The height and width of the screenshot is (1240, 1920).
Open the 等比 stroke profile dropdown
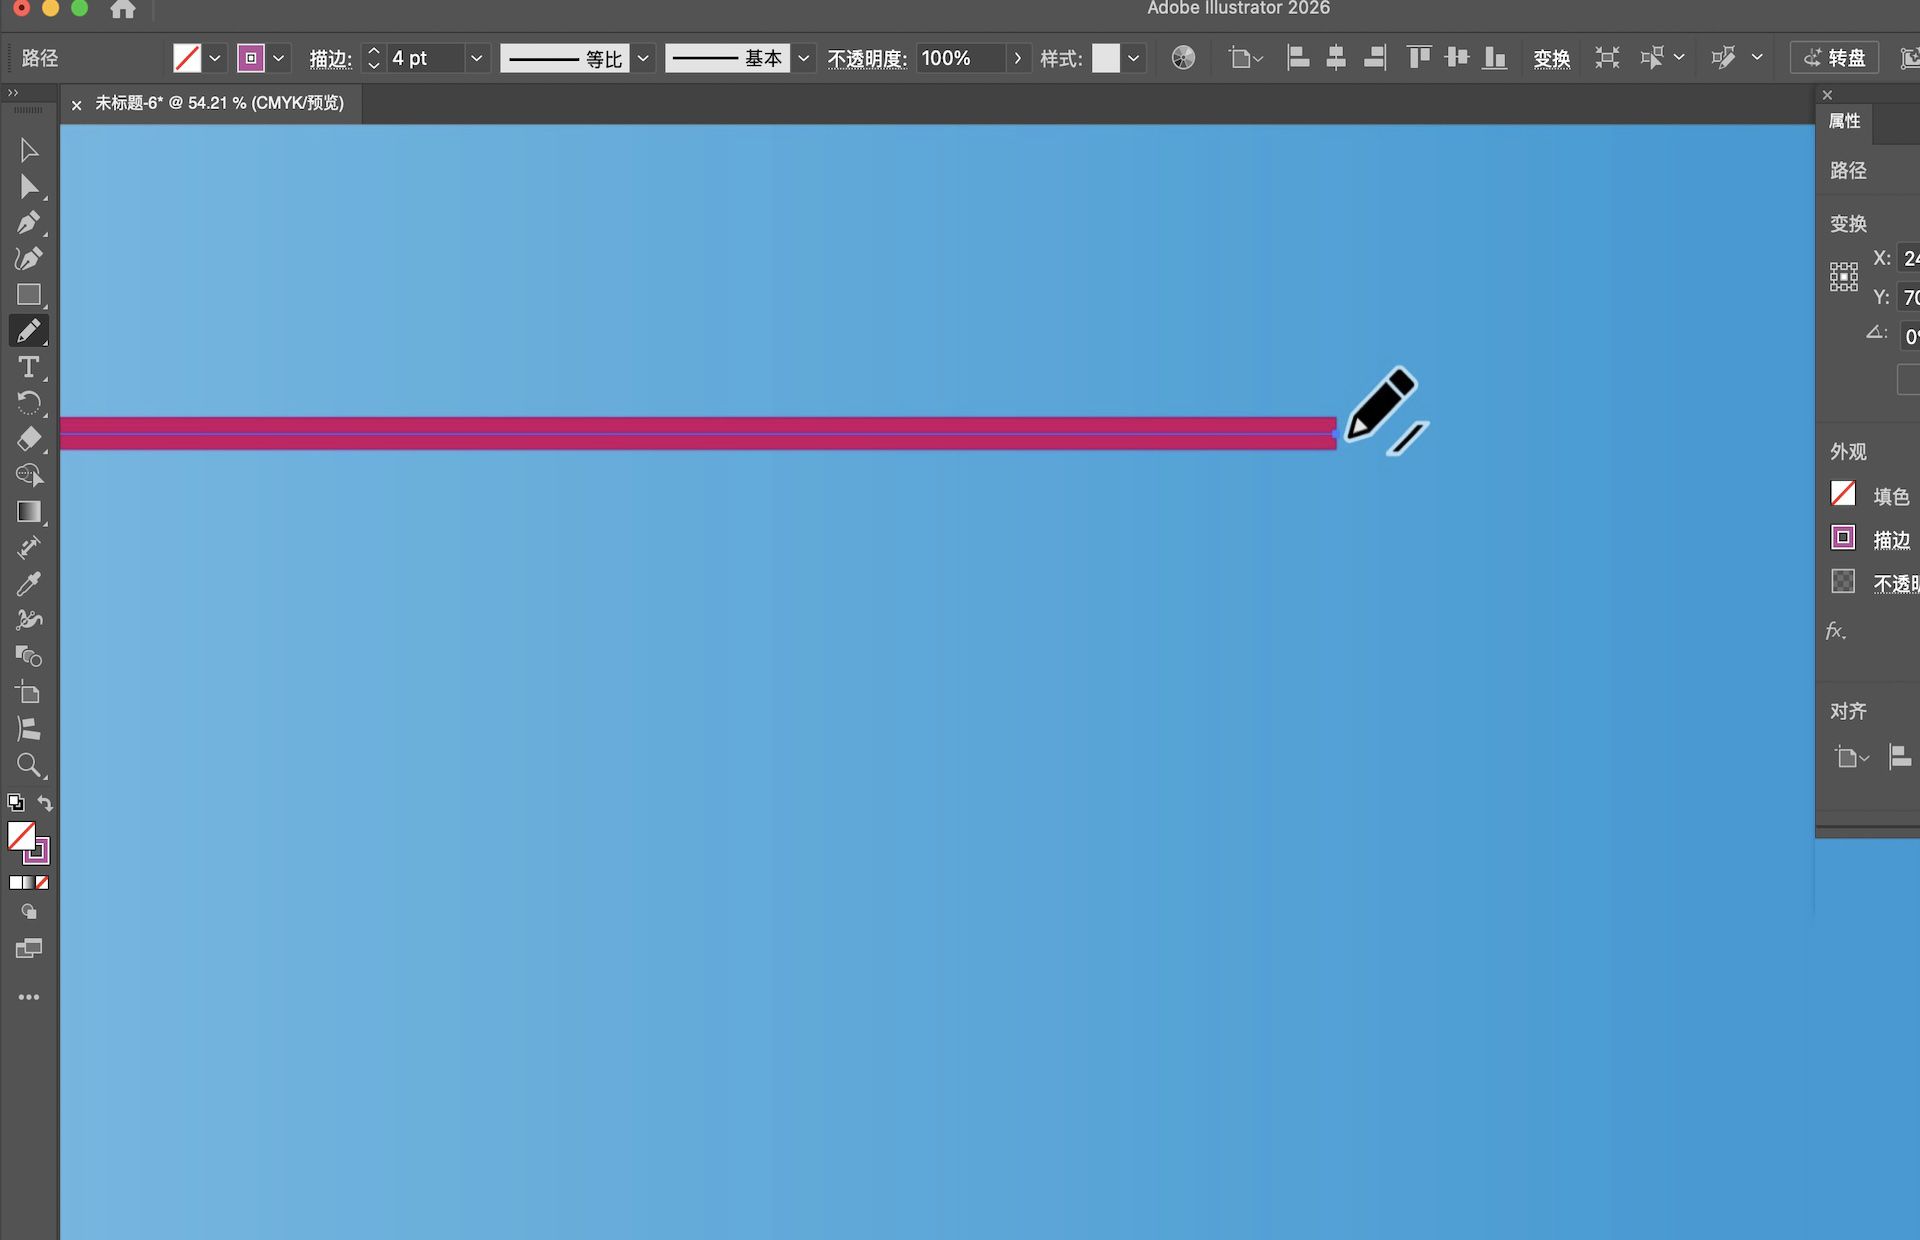643,57
